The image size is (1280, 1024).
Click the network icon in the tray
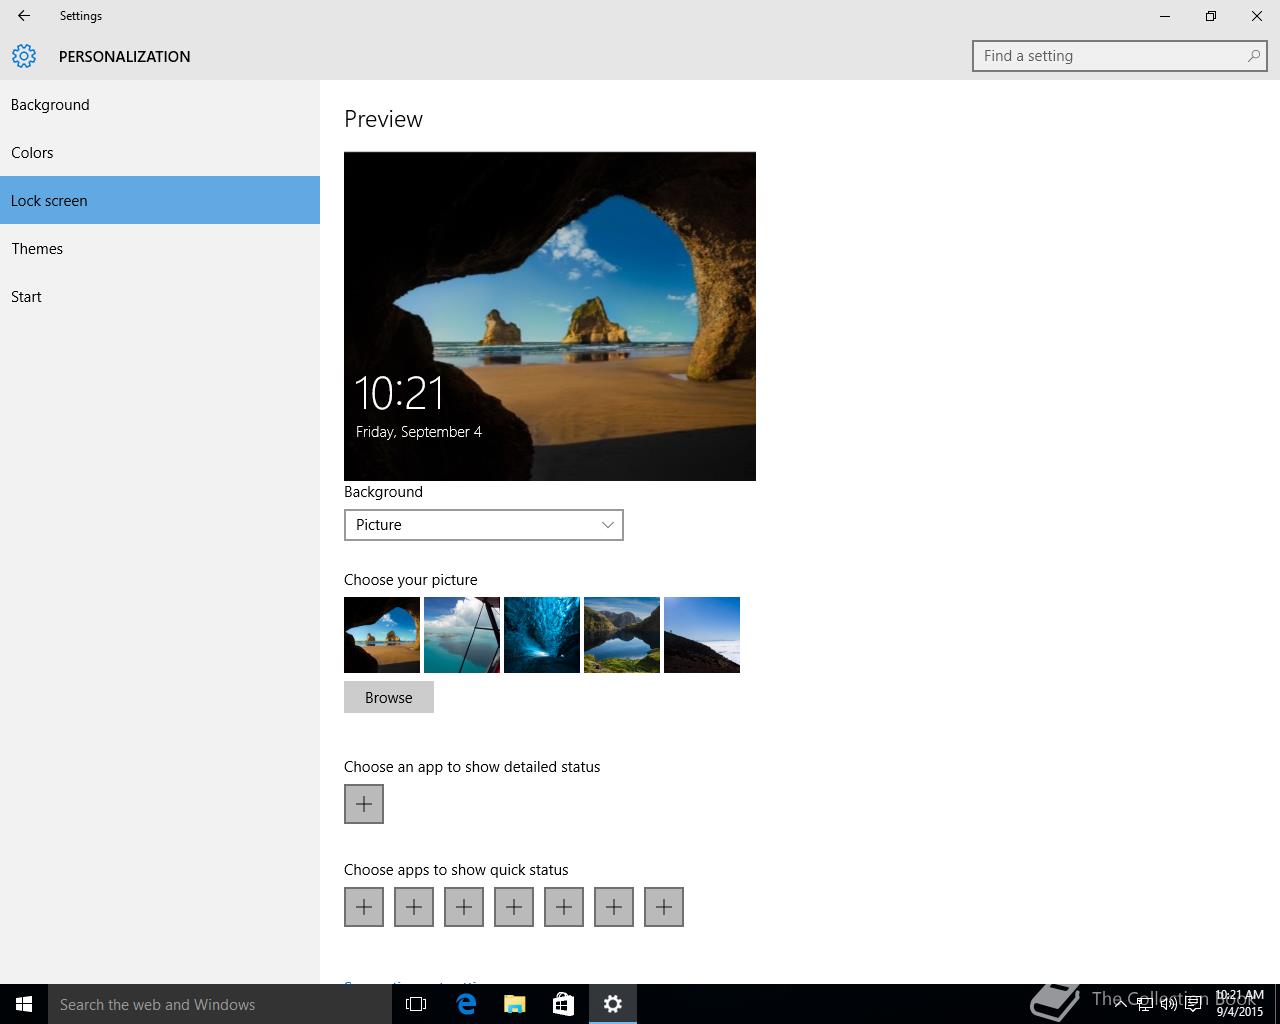1145,1004
